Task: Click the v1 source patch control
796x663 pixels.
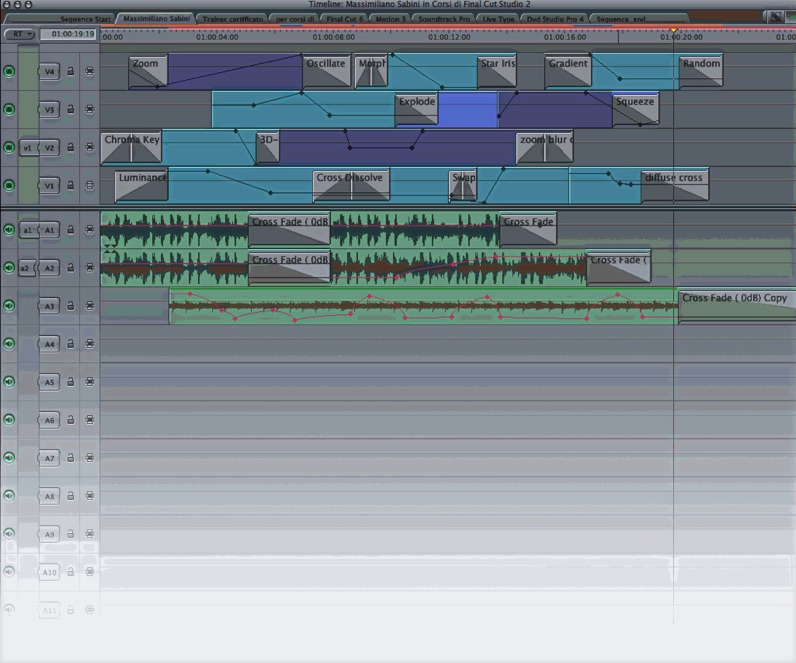Action: tap(27, 147)
